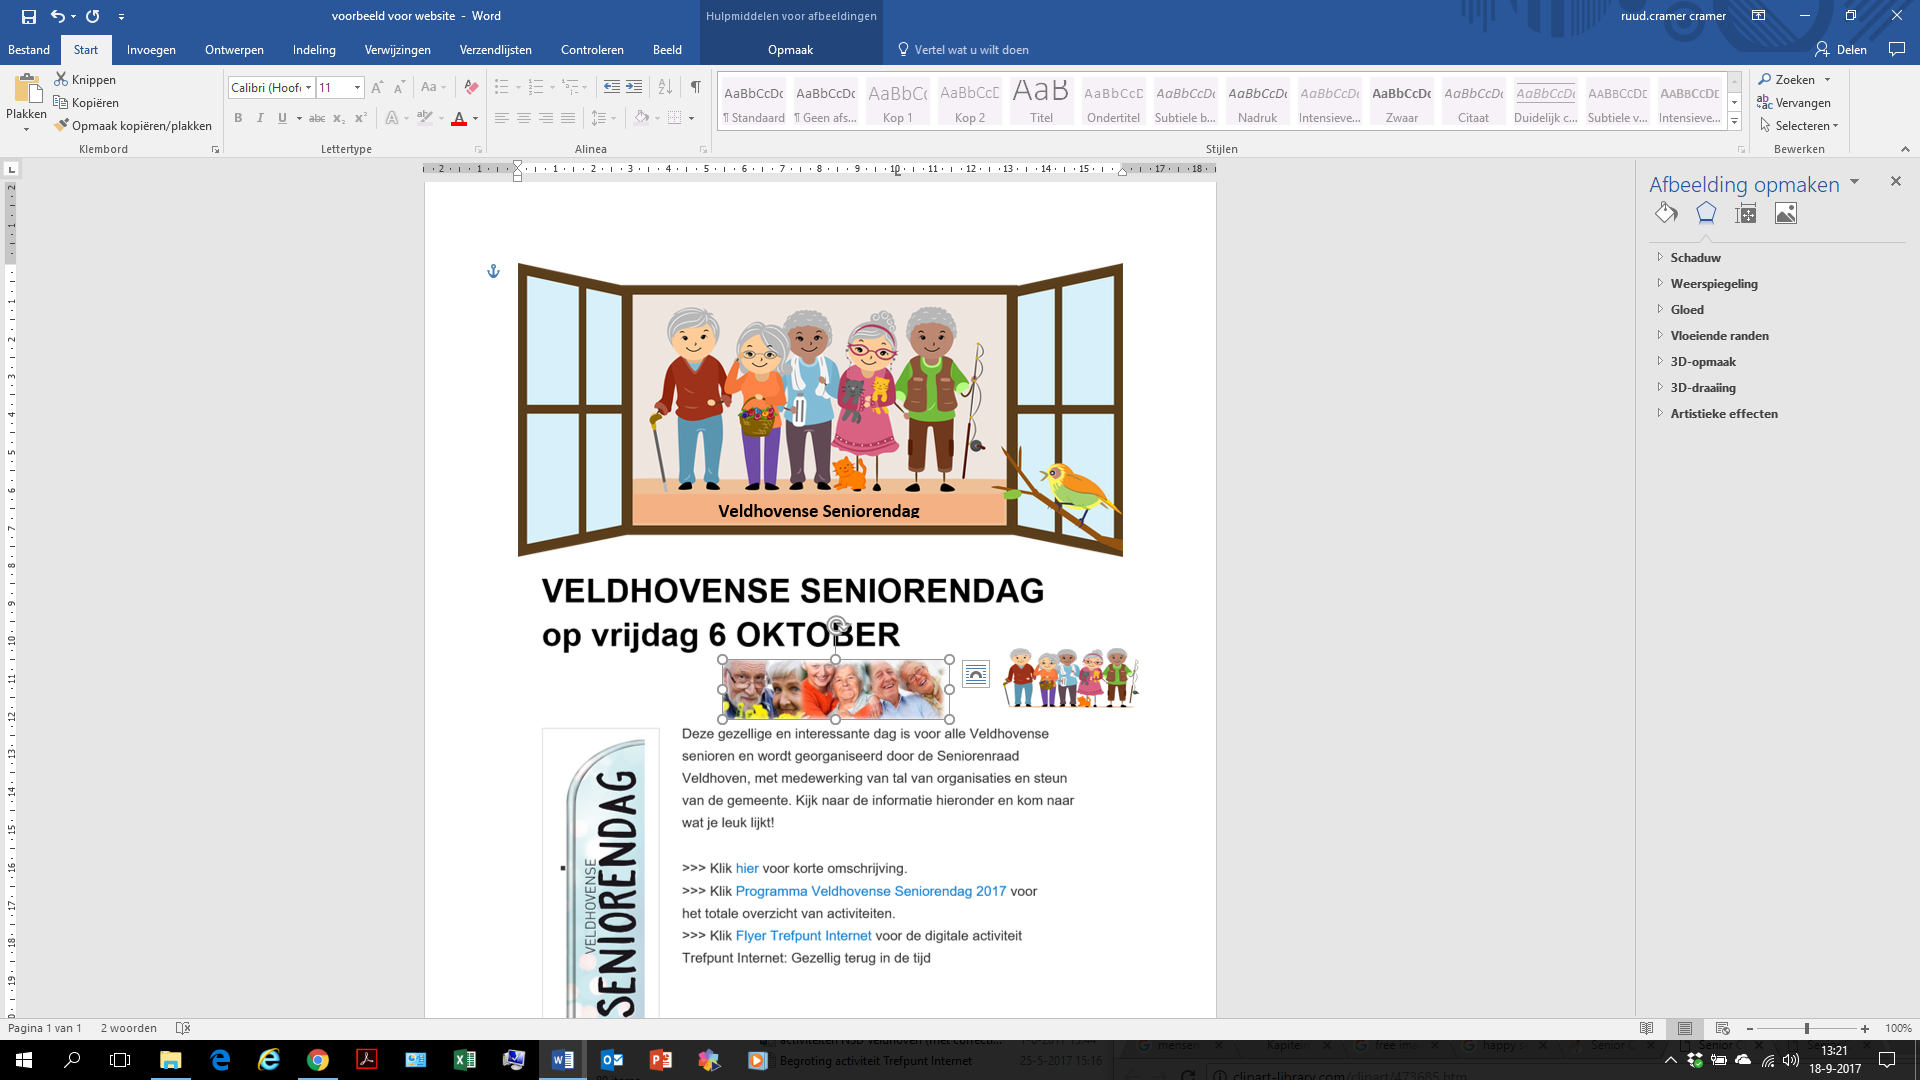Click the zoom slider in status bar
This screenshot has width=1920, height=1080.
tap(1806, 1028)
